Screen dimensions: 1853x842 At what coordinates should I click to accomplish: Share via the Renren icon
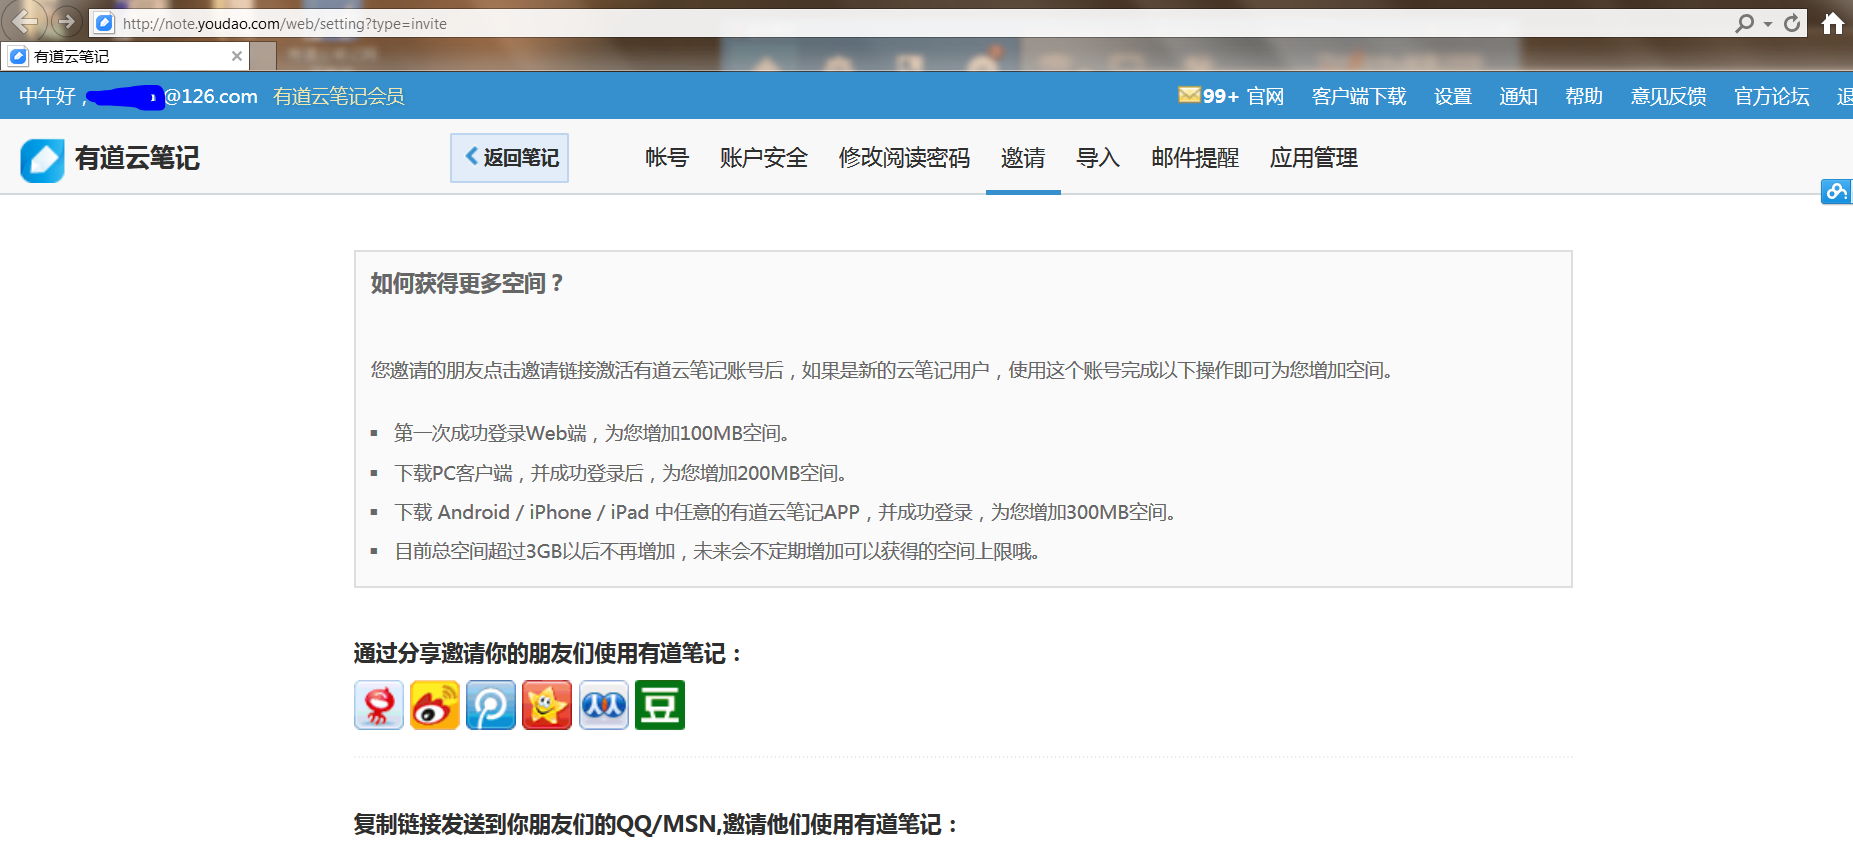(604, 705)
